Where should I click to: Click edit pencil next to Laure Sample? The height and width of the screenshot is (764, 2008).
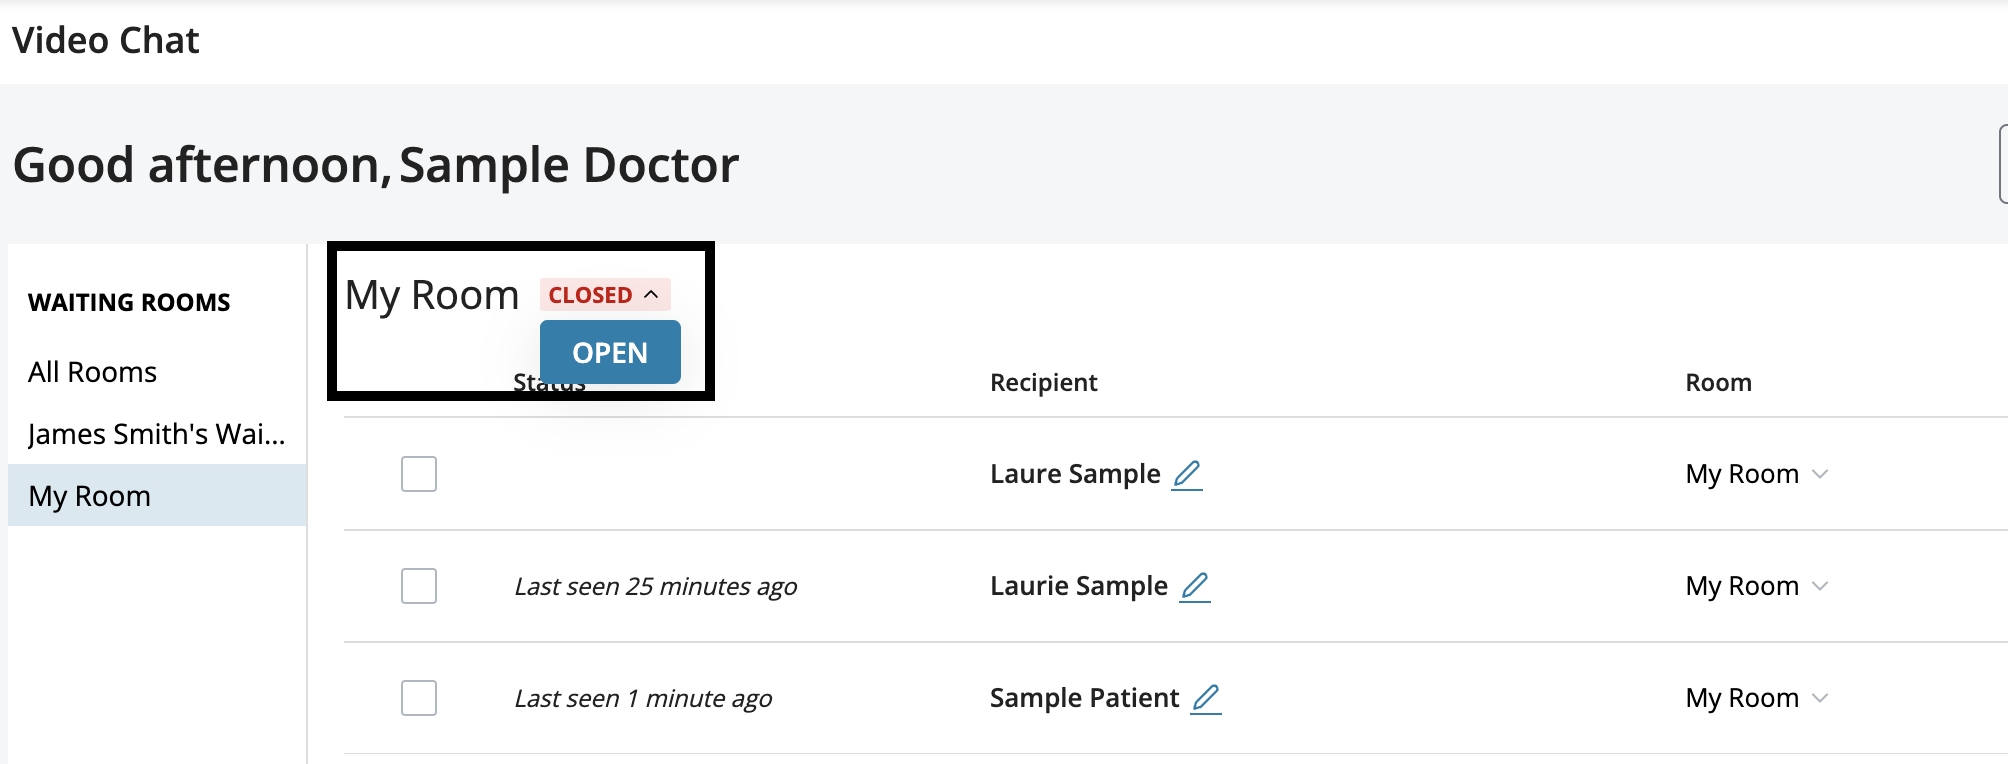click(1187, 474)
